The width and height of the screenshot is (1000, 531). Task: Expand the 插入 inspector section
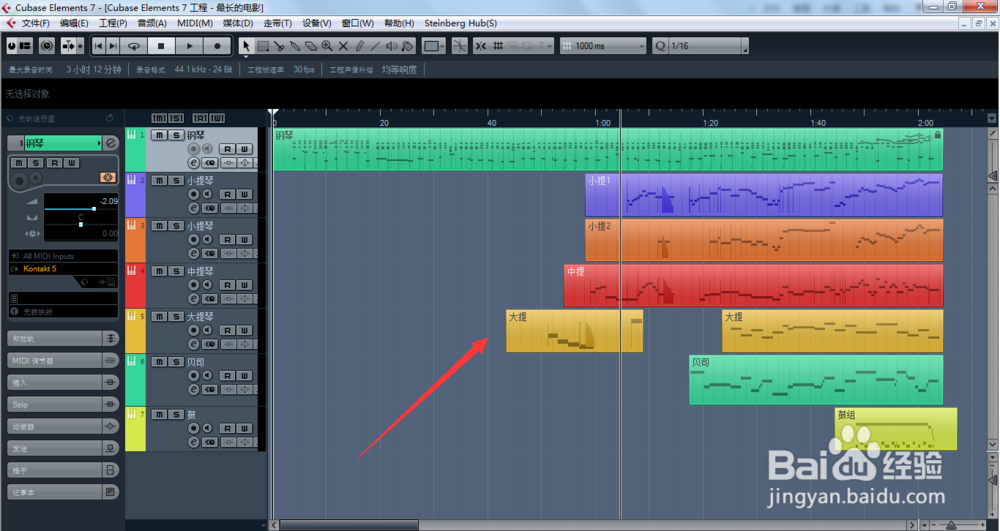pos(63,382)
